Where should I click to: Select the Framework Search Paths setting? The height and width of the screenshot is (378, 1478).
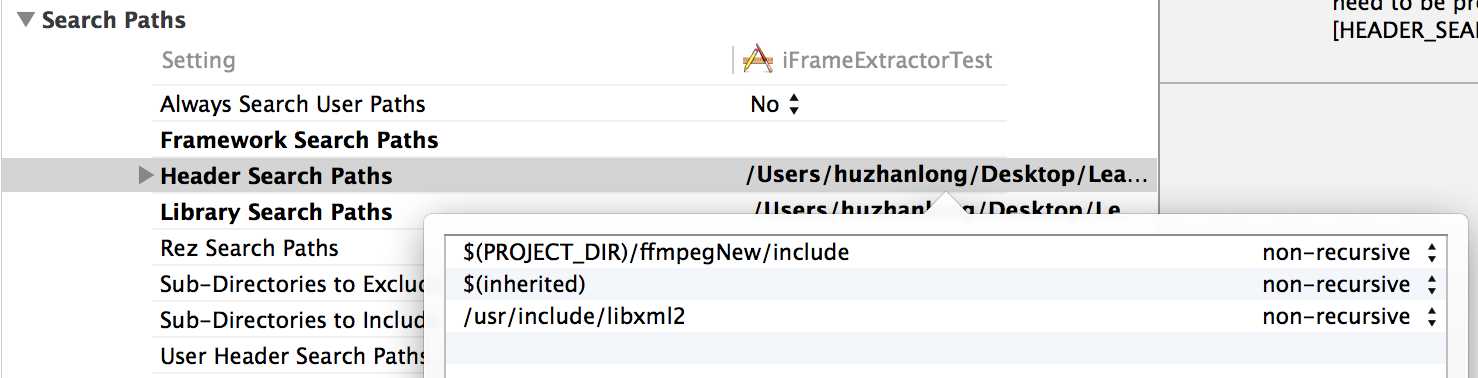click(299, 140)
